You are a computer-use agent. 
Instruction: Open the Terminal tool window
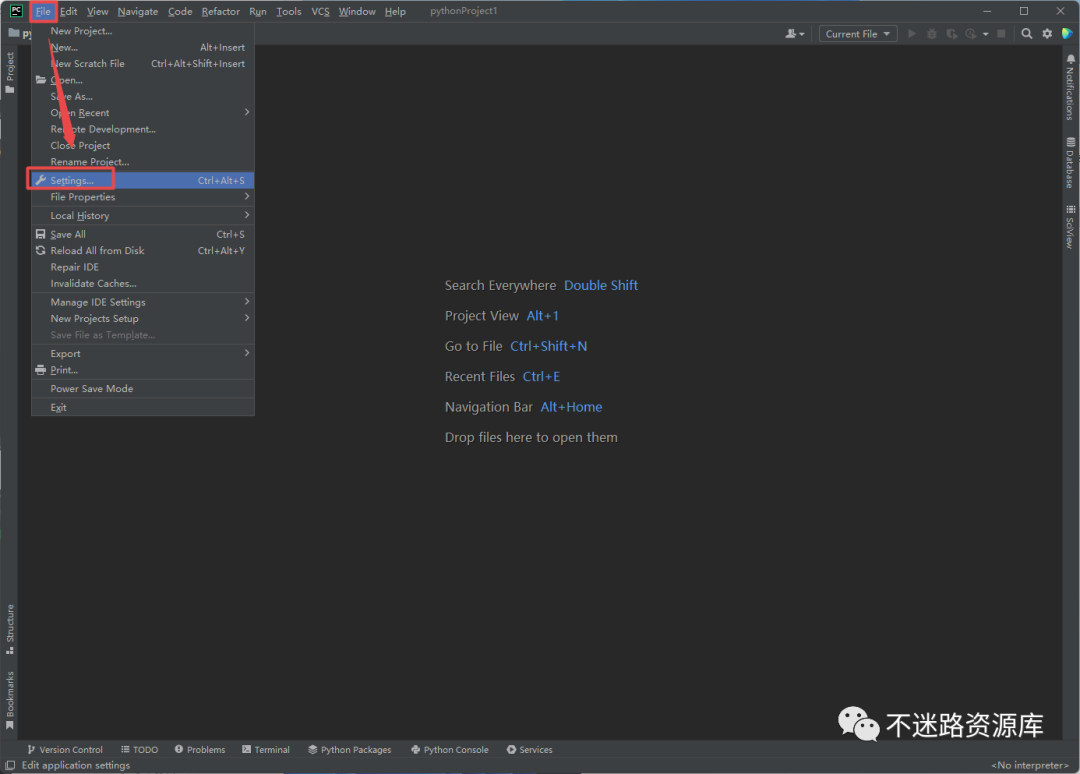(x=266, y=750)
